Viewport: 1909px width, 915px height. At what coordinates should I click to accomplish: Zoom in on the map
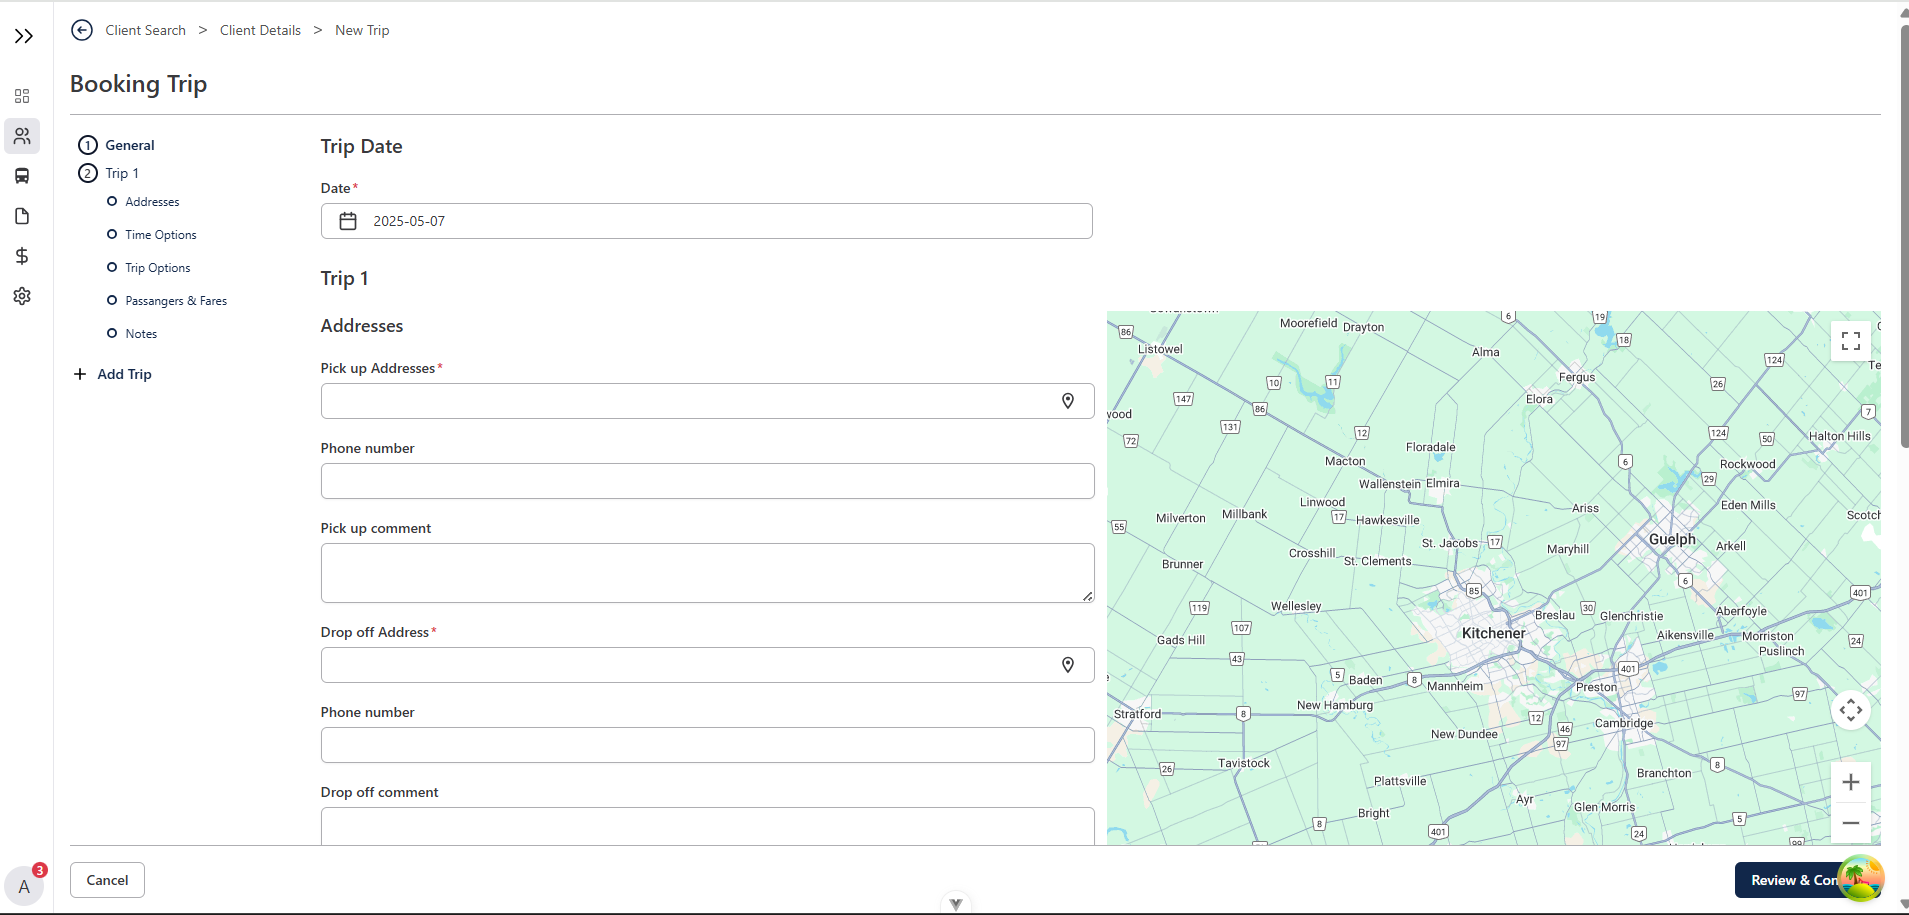click(x=1850, y=782)
